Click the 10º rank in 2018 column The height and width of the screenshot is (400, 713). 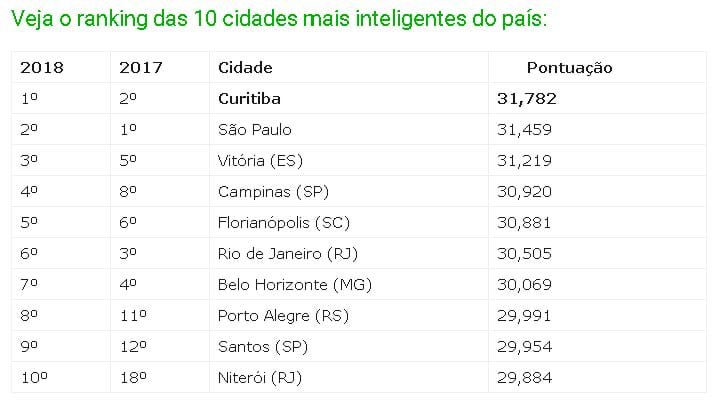pyautogui.click(x=34, y=378)
